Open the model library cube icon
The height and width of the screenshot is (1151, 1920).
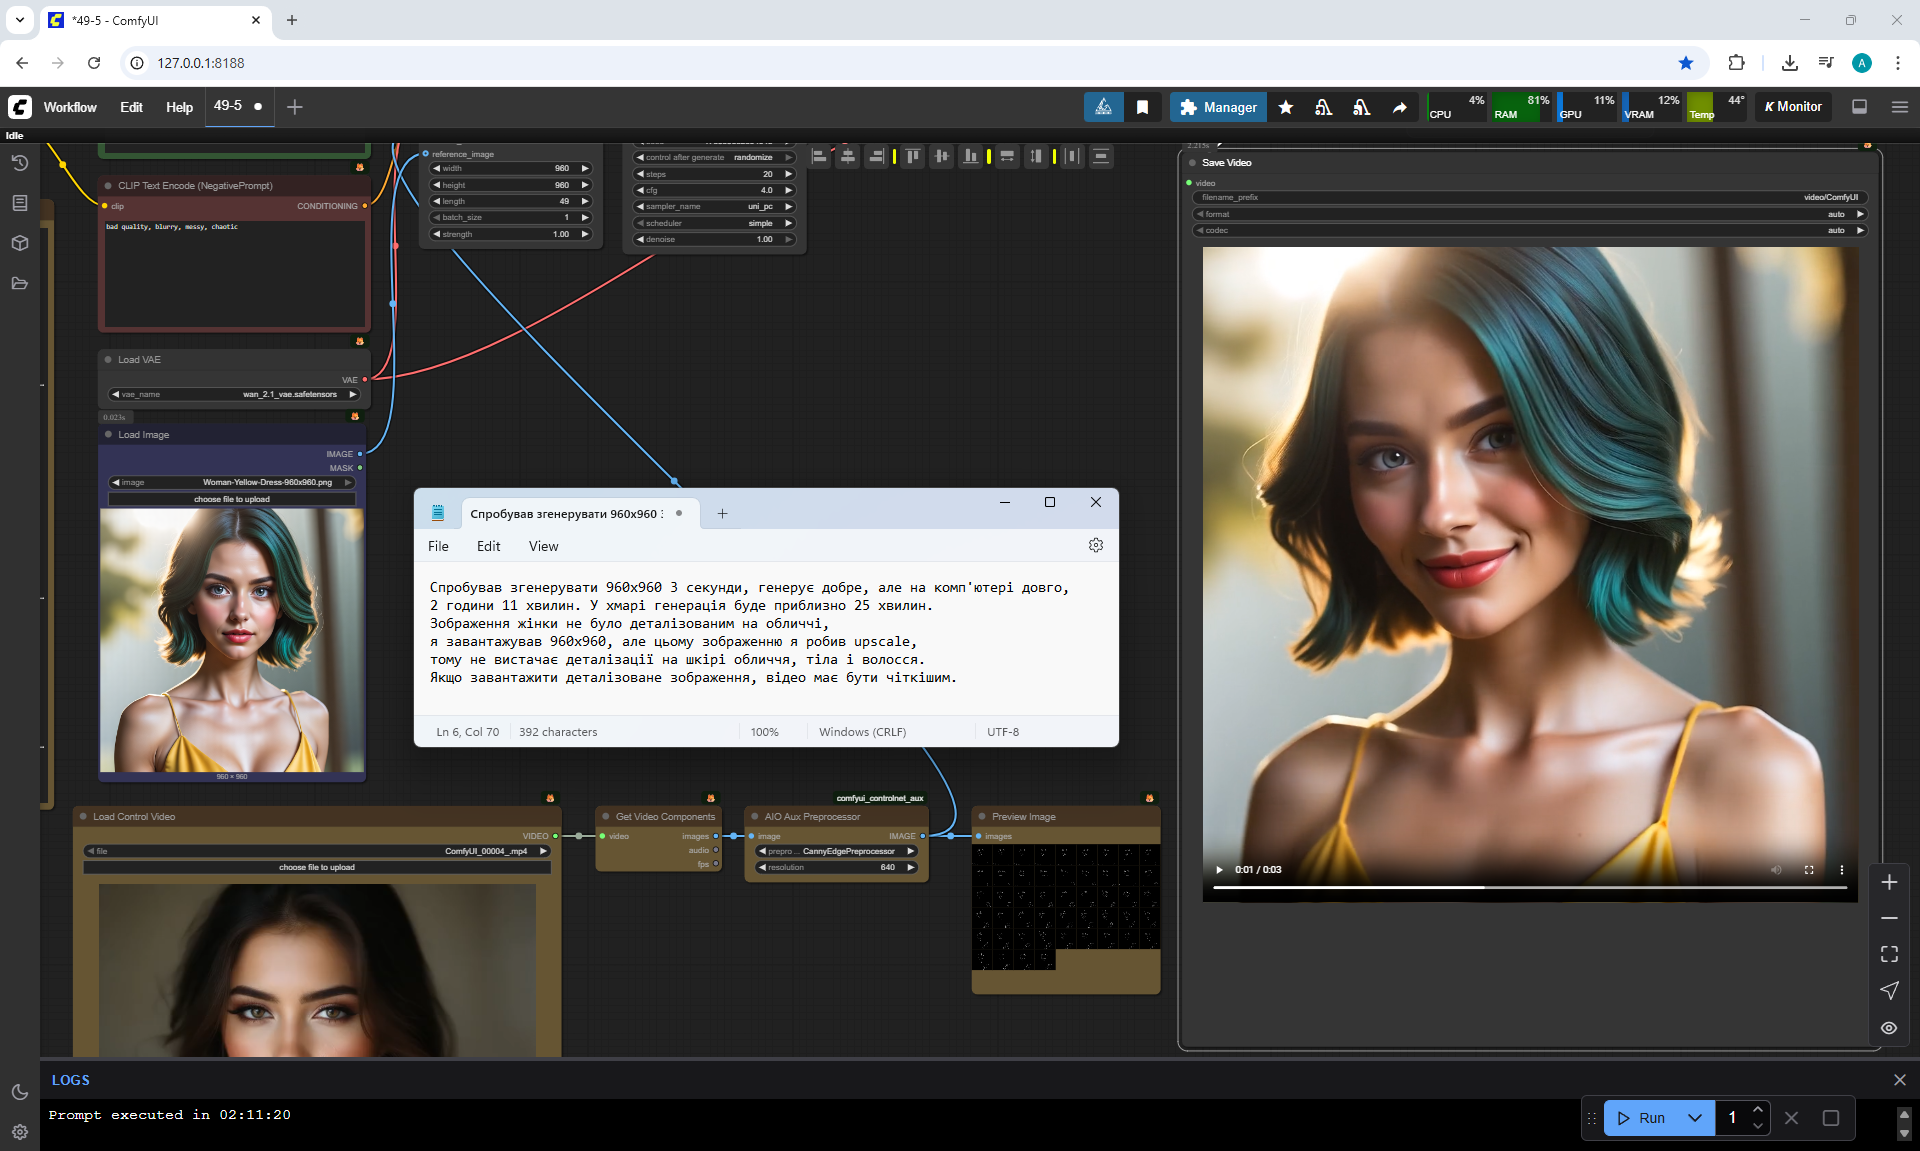pyautogui.click(x=19, y=243)
